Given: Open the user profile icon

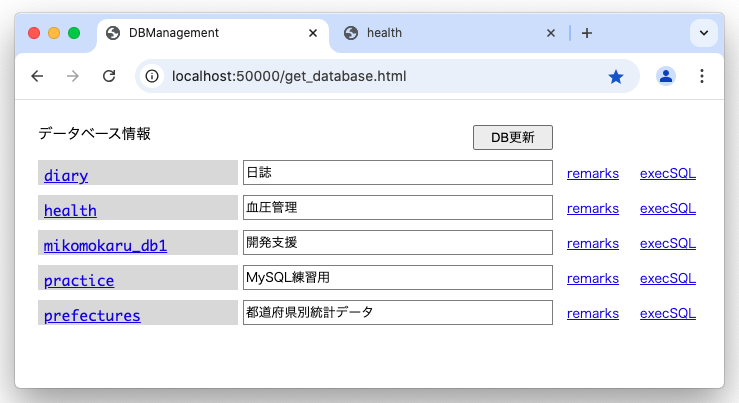Looking at the screenshot, I should (x=665, y=76).
